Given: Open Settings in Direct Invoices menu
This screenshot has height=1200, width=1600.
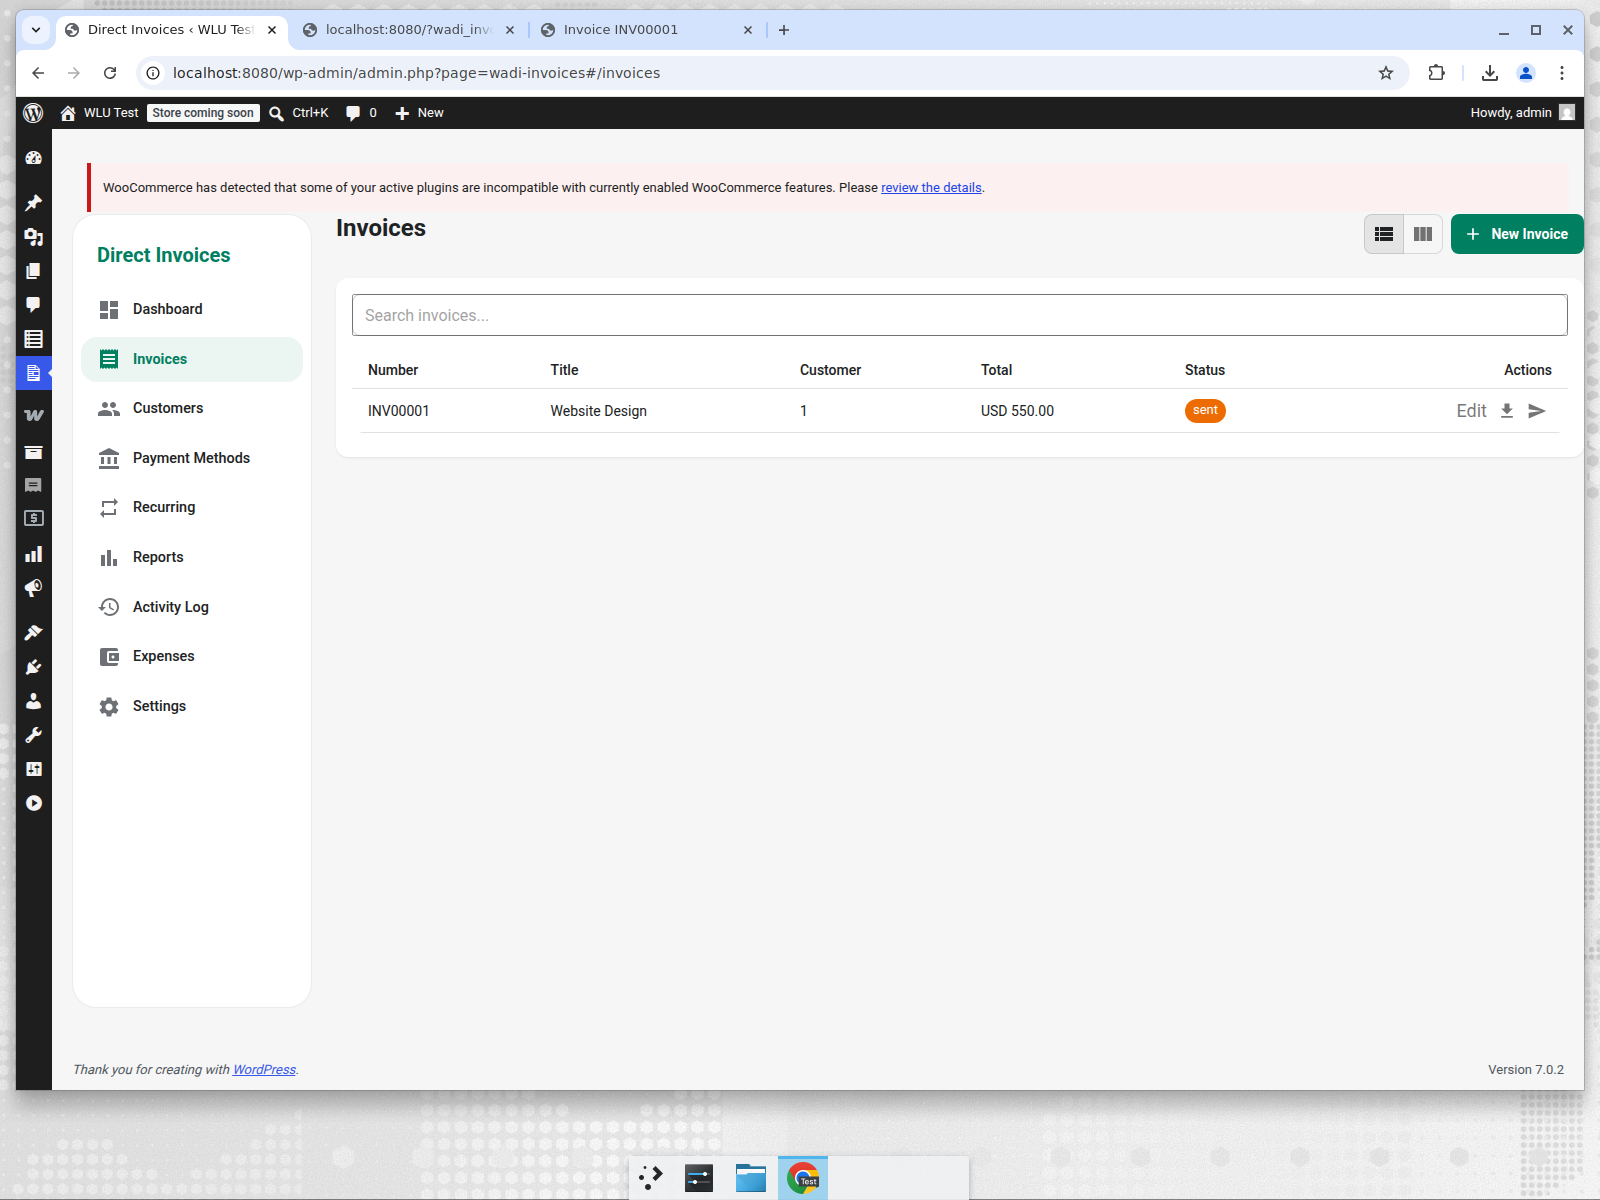Looking at the screenshot, I should point(192,706).
